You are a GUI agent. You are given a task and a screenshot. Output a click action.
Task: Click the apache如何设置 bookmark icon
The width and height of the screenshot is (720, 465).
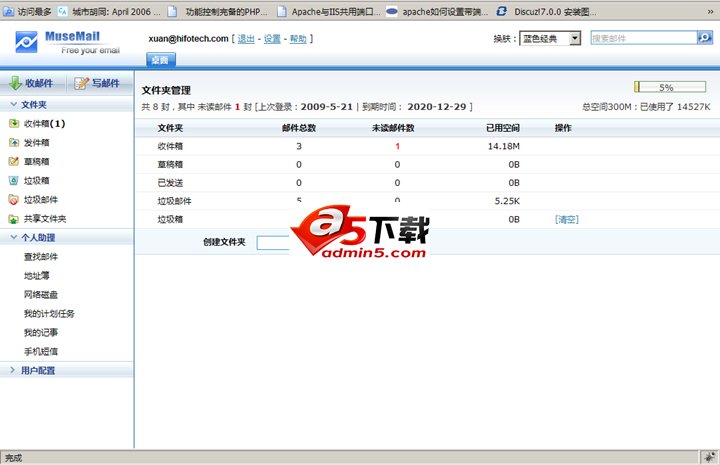392,11
